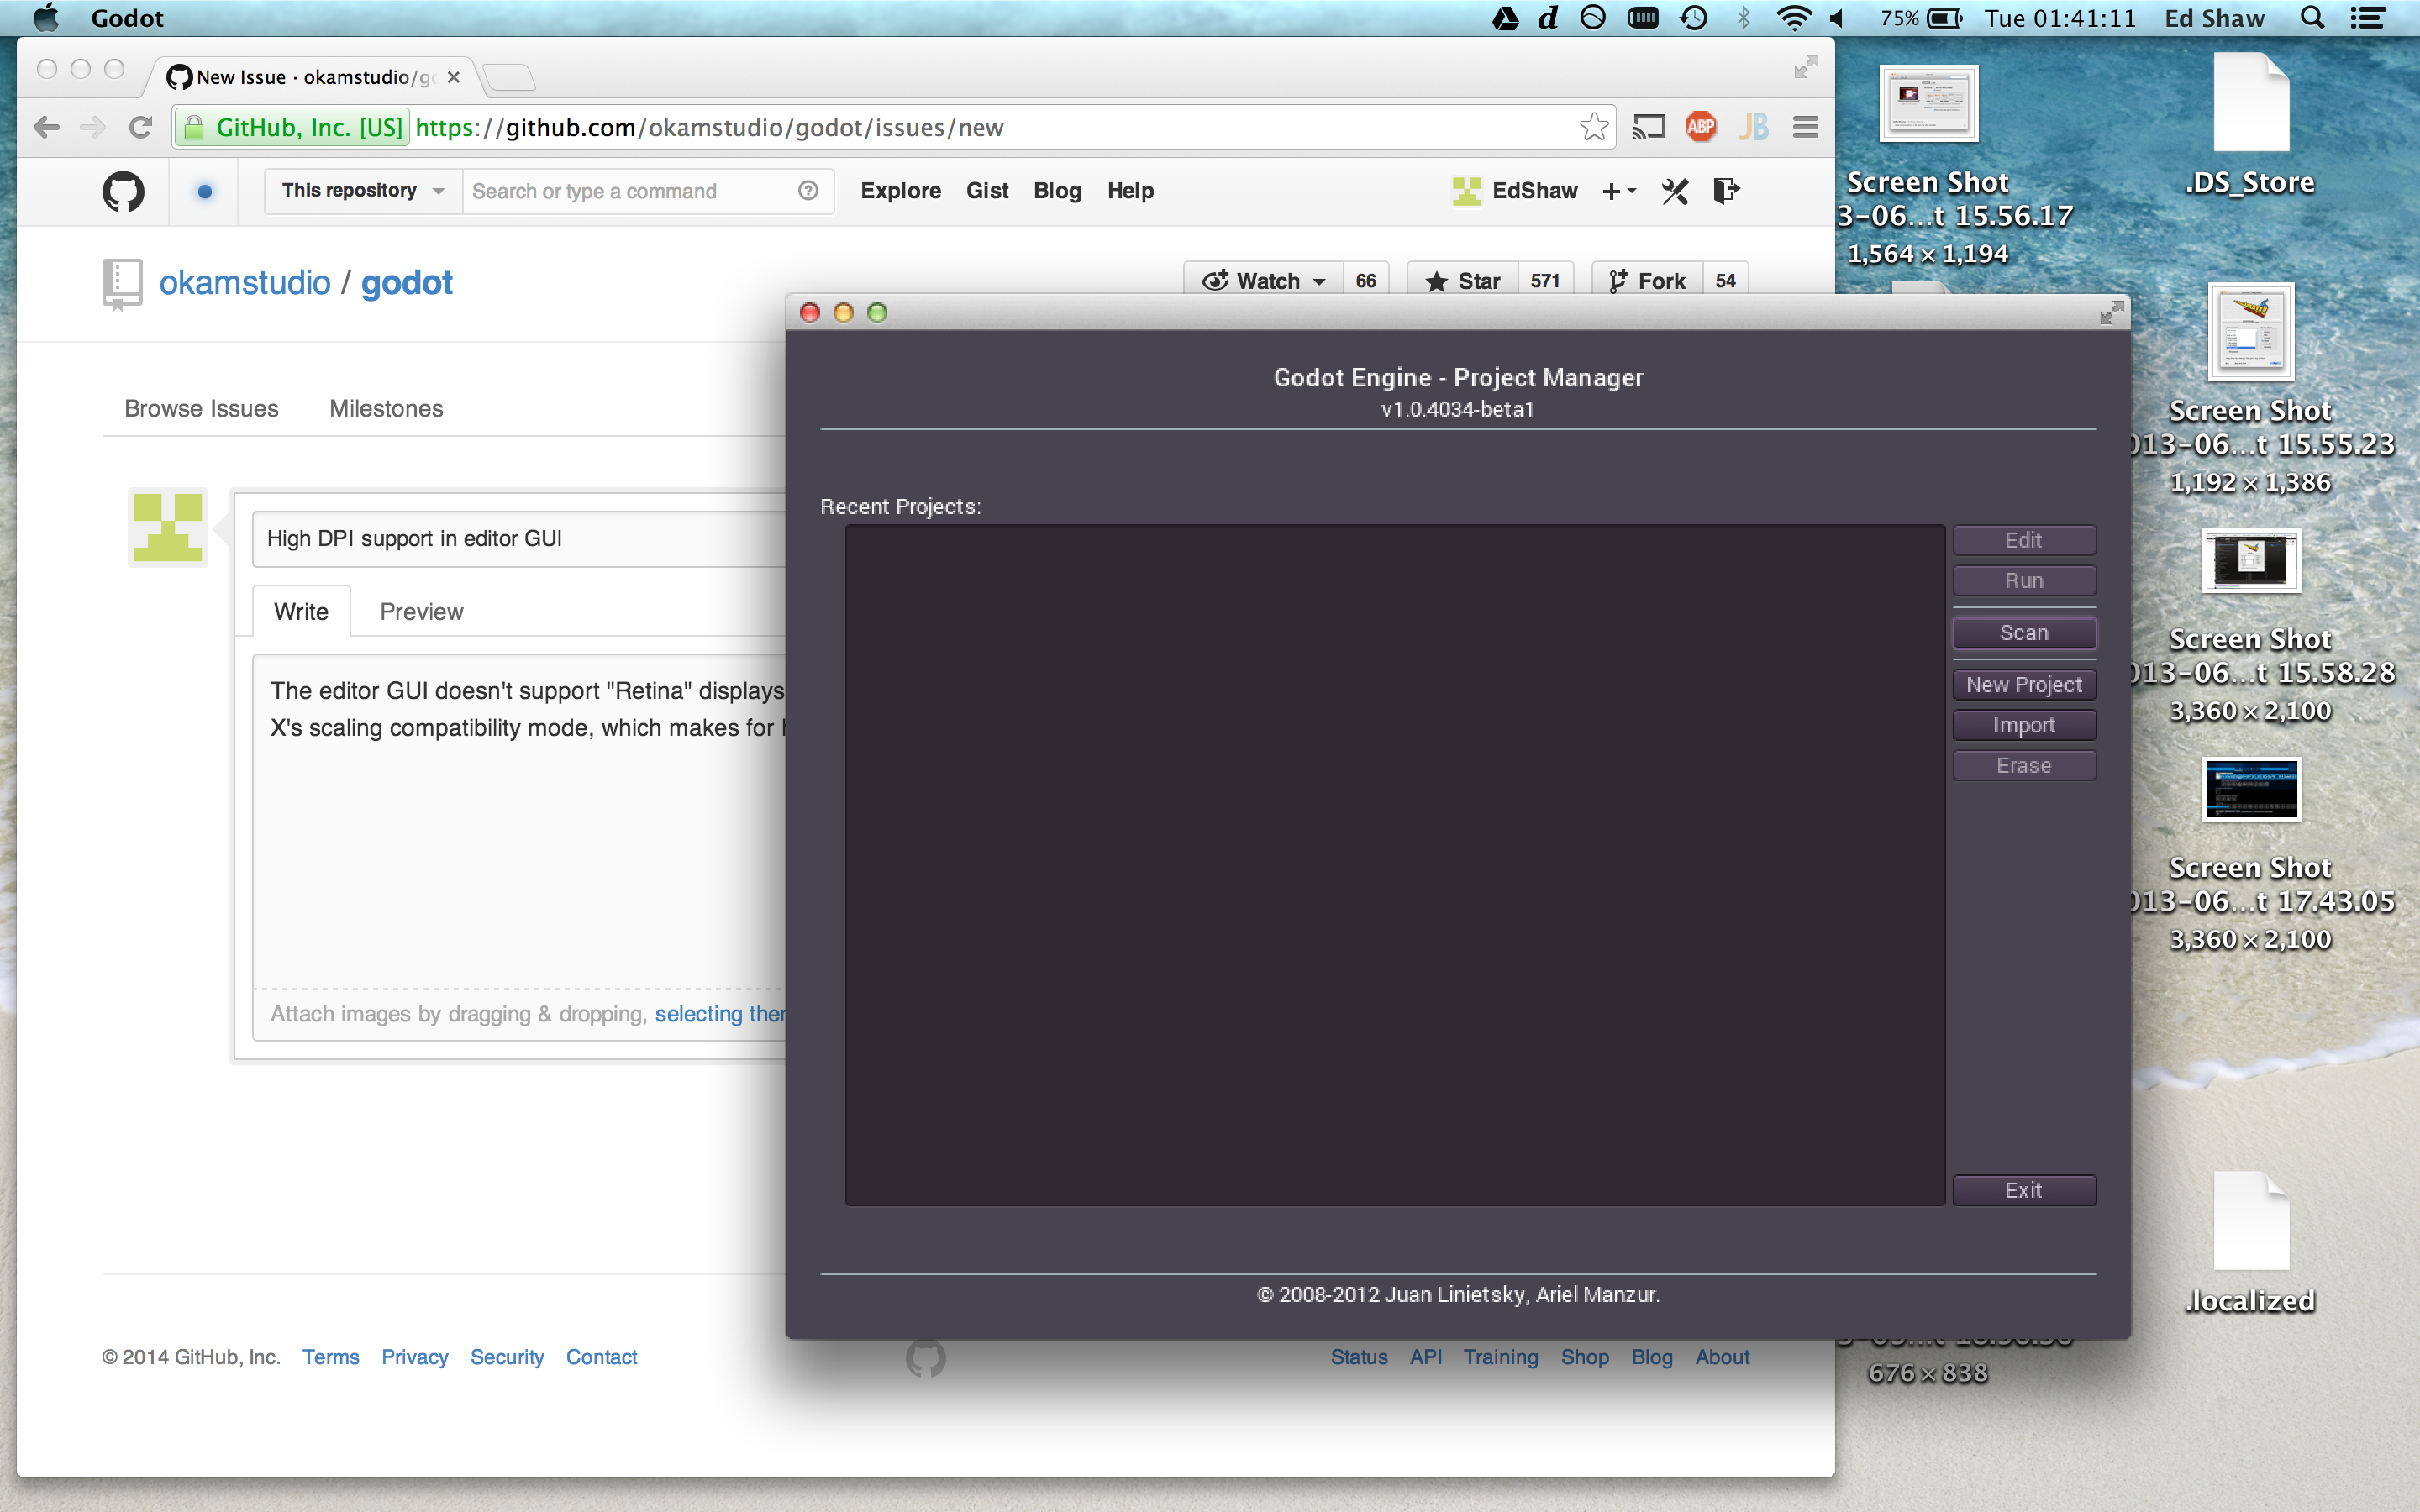Click the search help question mark icon

point(808,190)
